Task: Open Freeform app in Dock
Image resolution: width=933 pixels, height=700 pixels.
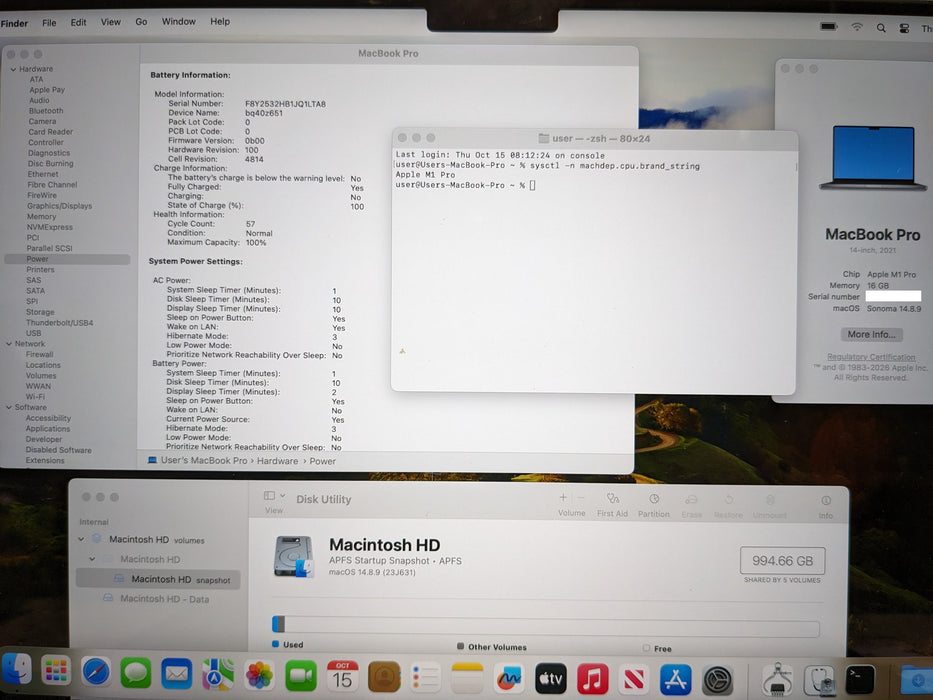Action: (x=509, y=679)
